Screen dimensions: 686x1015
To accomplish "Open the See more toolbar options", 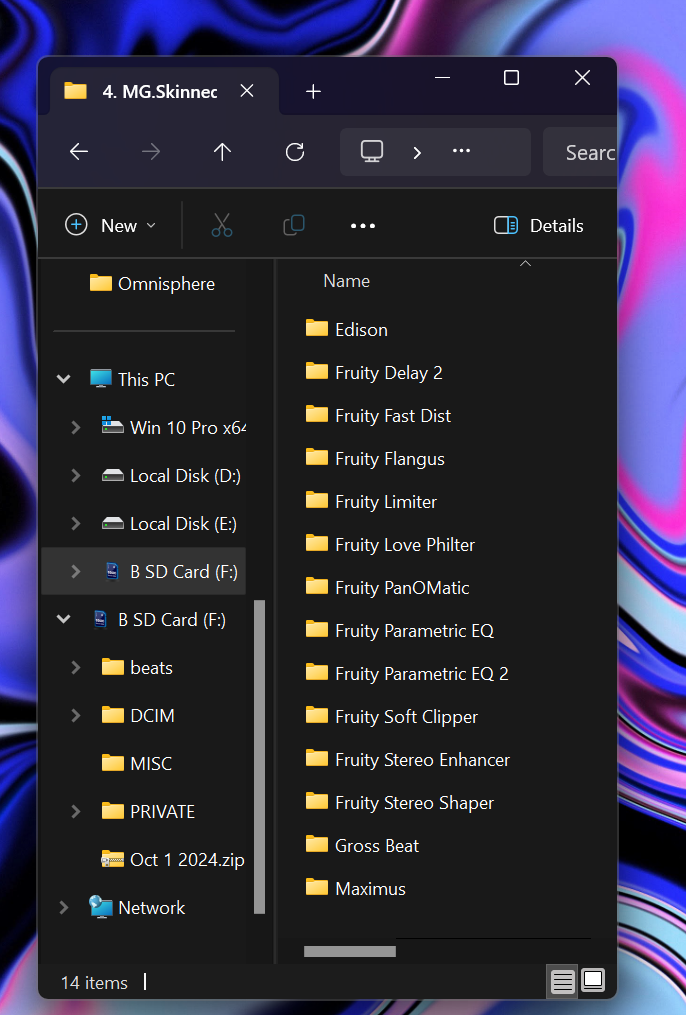I will pos(363,226).
